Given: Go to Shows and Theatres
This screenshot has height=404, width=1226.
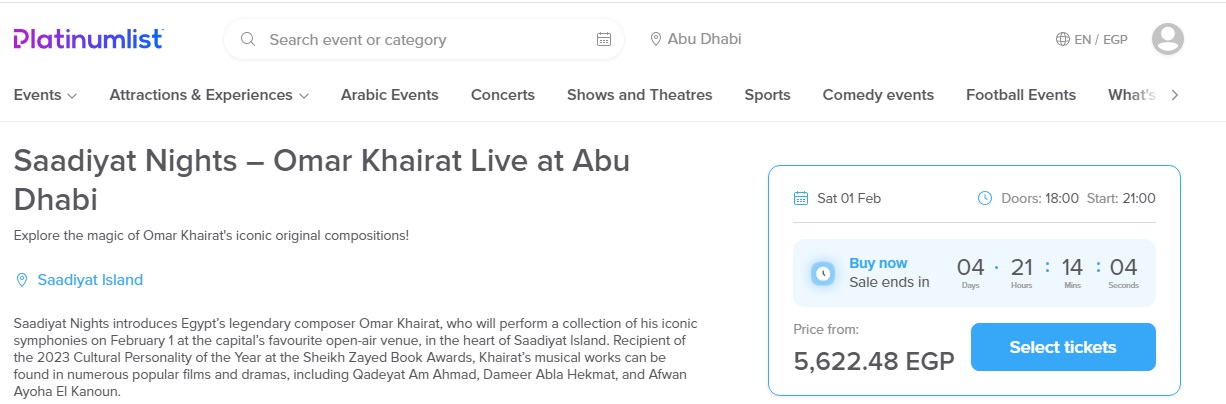Looking at the screenshot, I should click(x=639, y=95).
